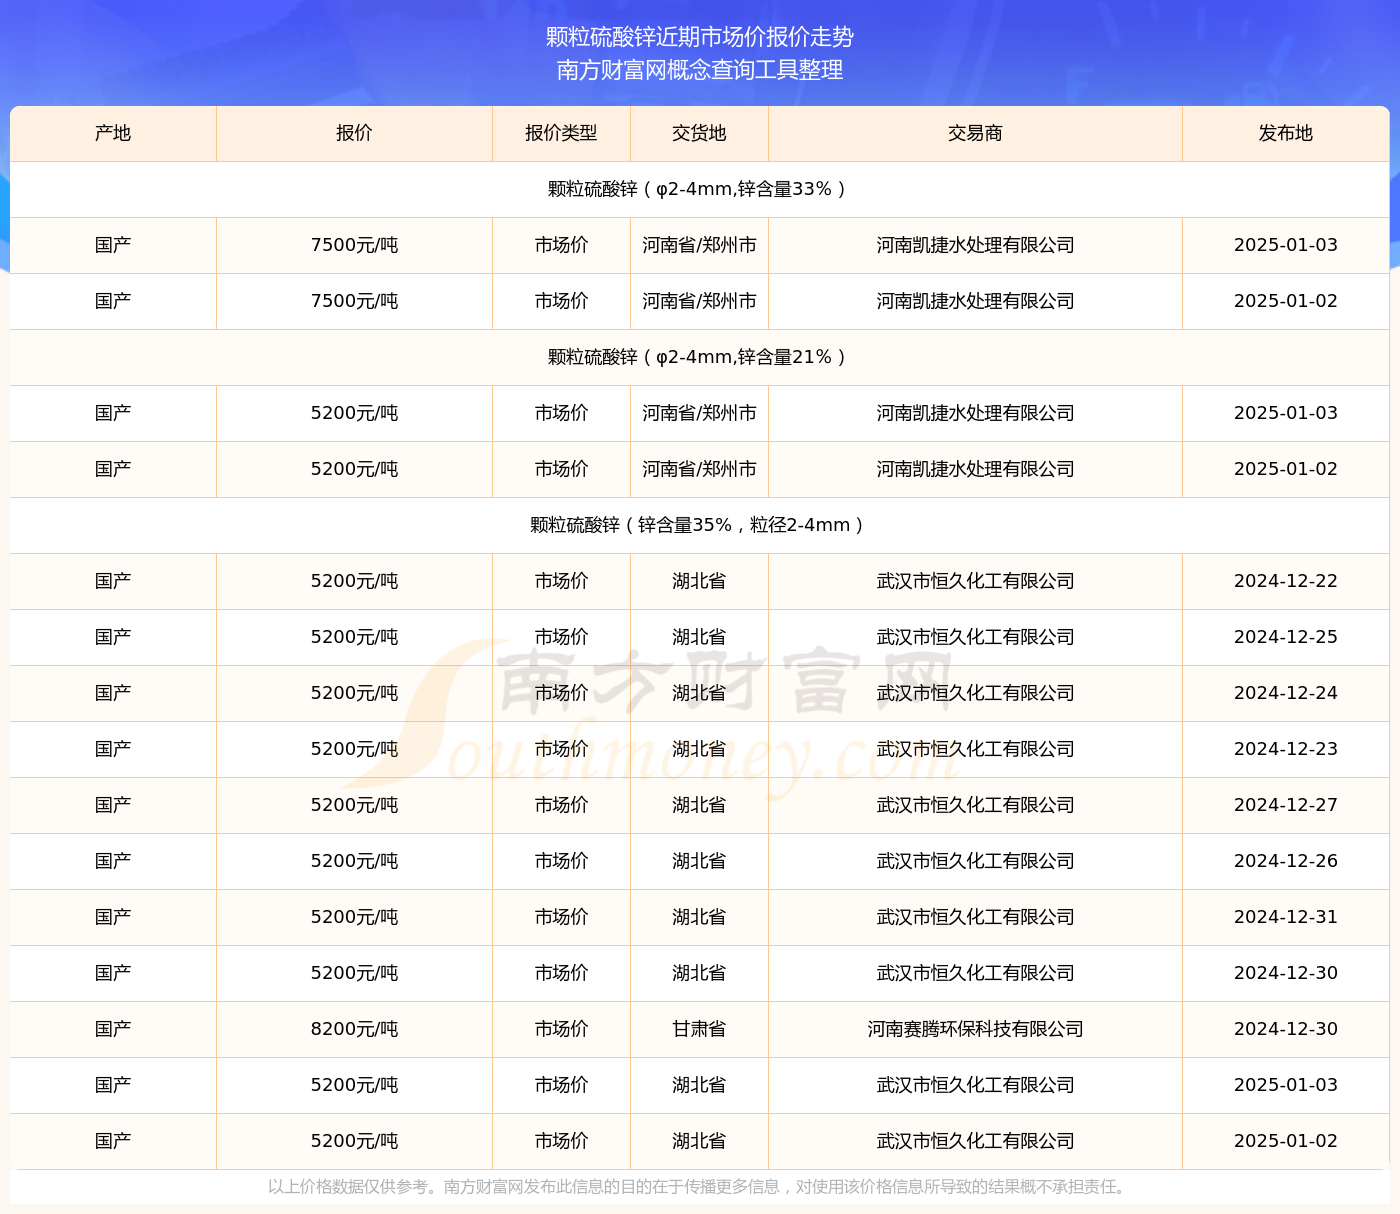Click 国产 in the 8200元/吨 row
The height and width of the screenshot is (1214, 1400).
tap(113, 1029)
